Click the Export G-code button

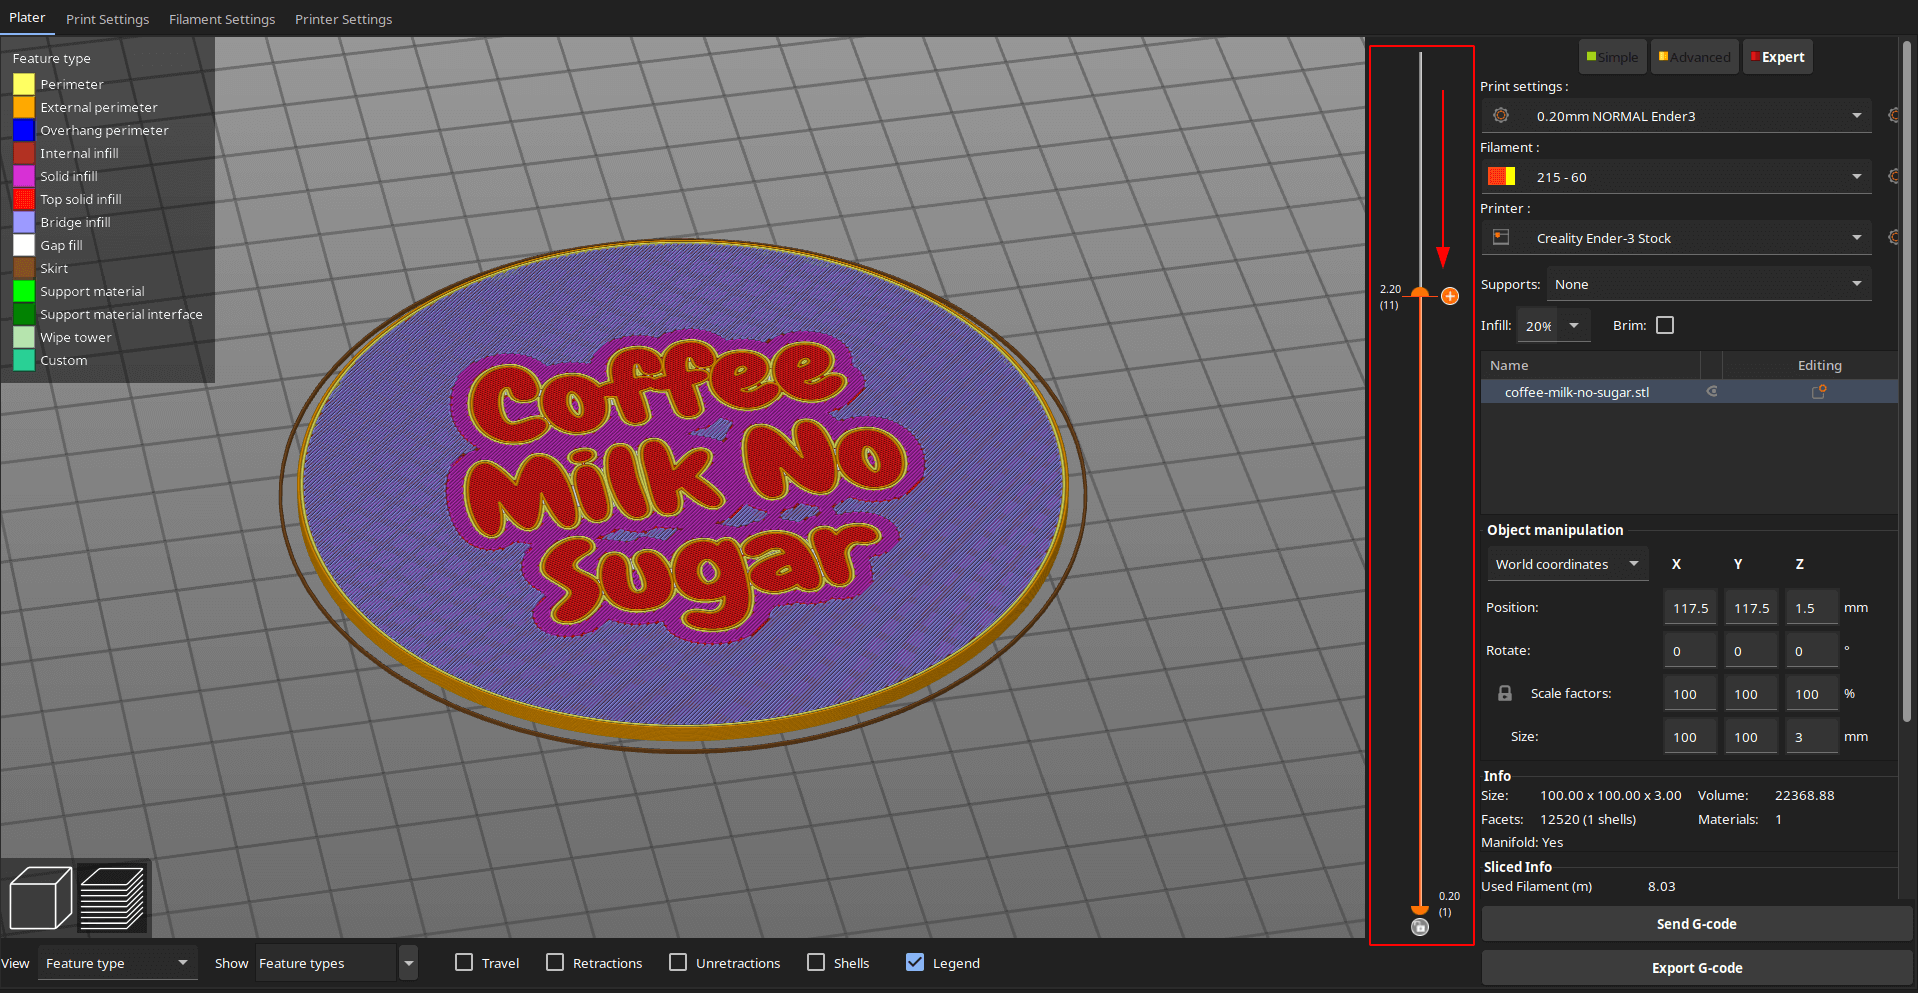click(x=1697, y=968)
